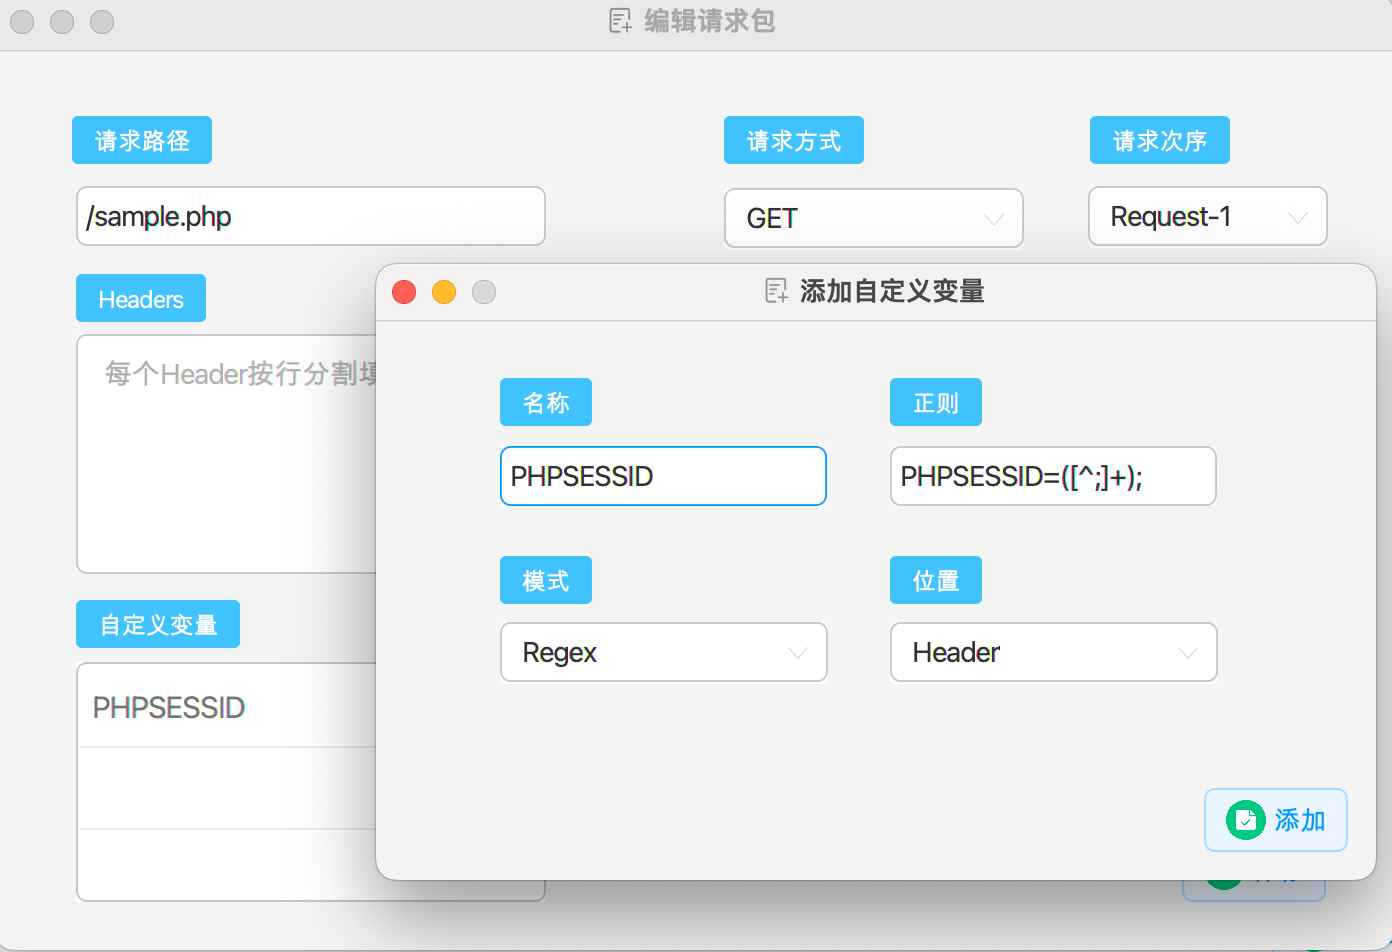
Task: Click the /sample.php path input field
Action: (310, 216)
